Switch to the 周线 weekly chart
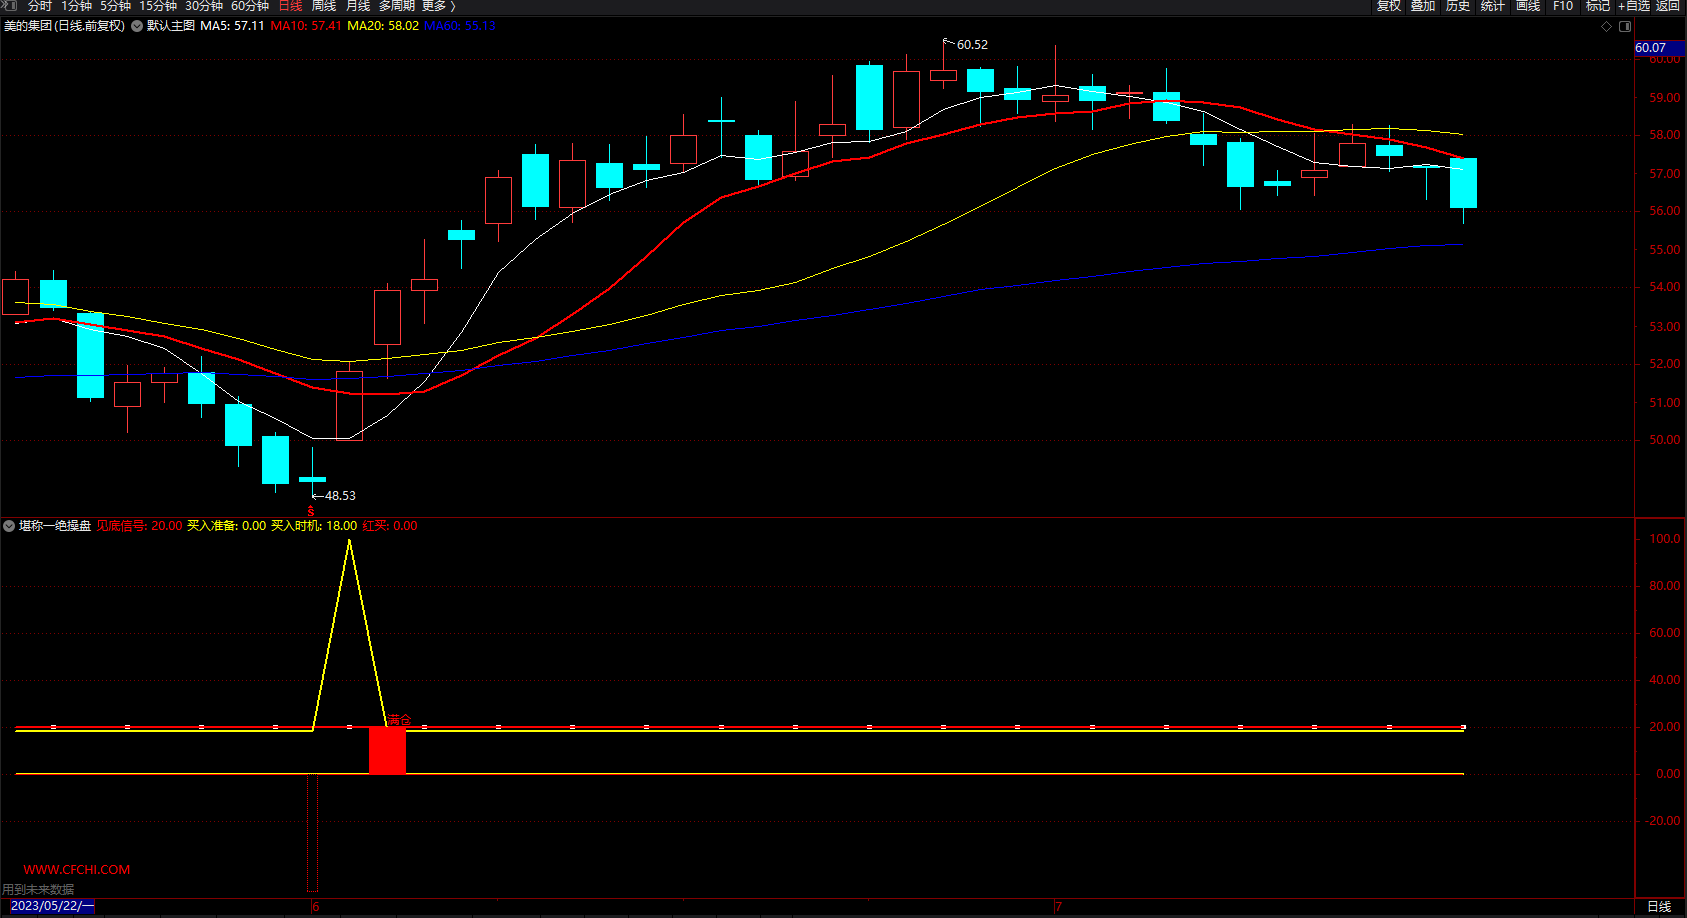This screenshot has height=918, width=1687. click(x=324, y=6)
